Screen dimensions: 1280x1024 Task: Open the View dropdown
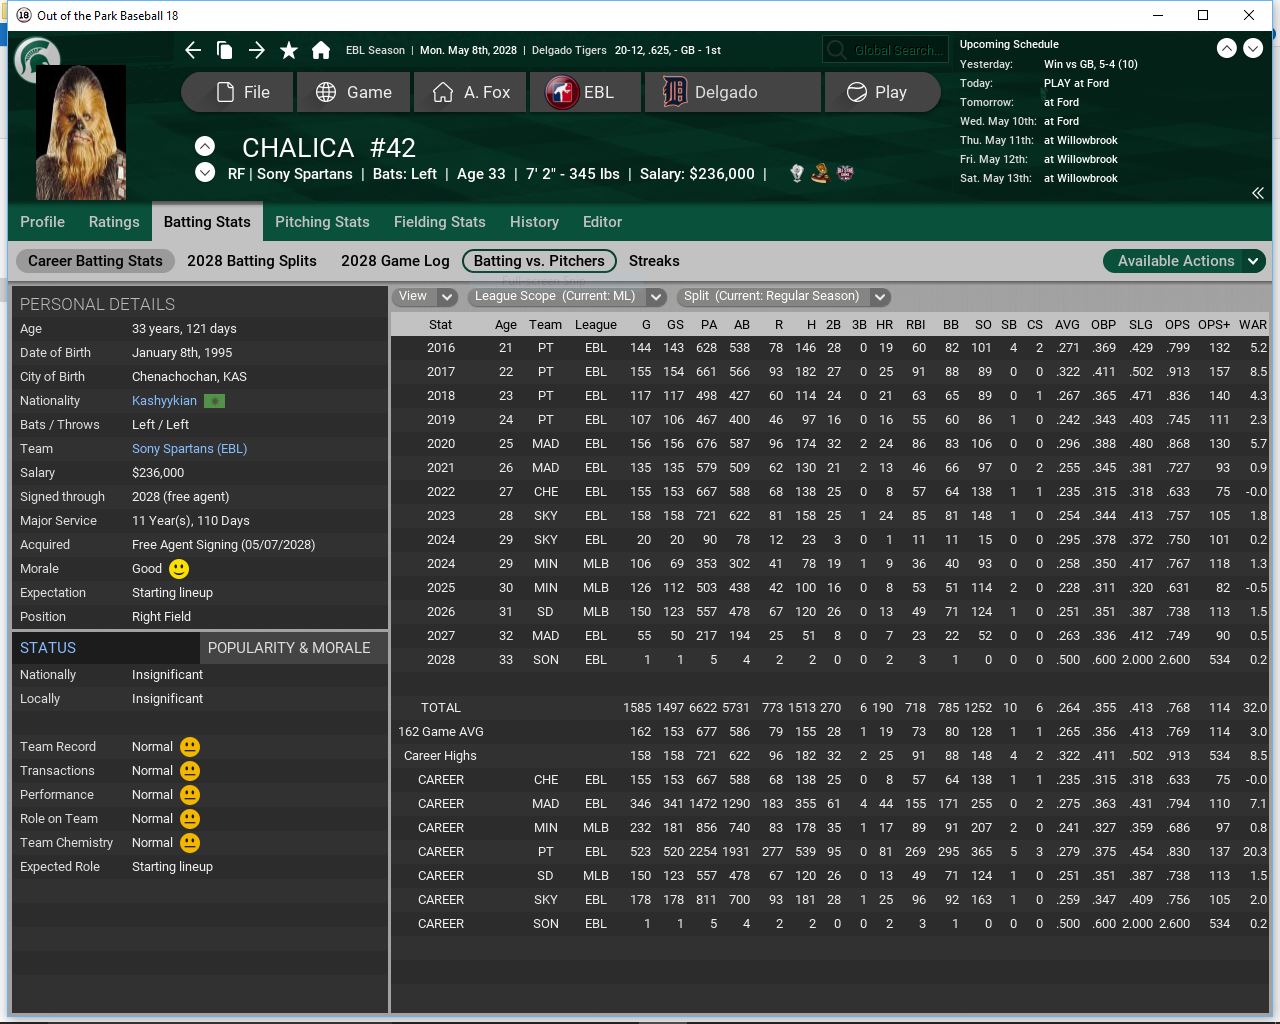(426, 296)
